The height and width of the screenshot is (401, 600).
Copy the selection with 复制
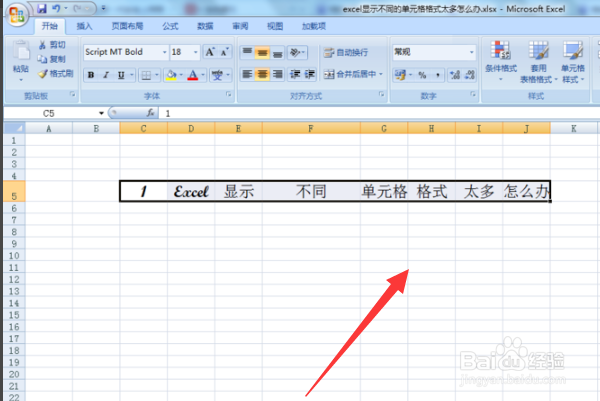tap(52, 59)
